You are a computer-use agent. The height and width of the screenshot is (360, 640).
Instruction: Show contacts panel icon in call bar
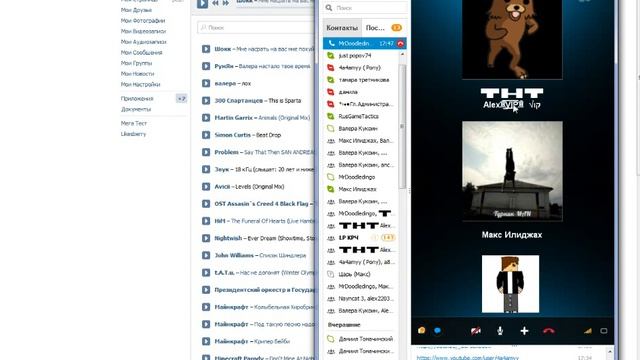pyautogui.click(x=422, y=331)
